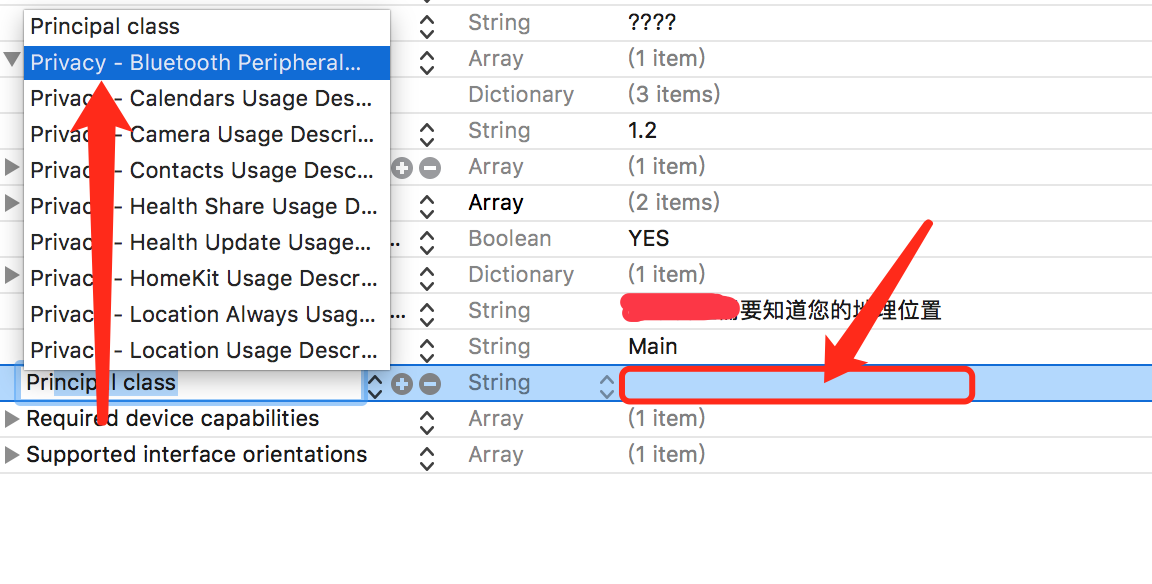The width and height of the screenshot is (1152, 584).
Task: Click plus button beside Contacts Usage list entry
Action: click(x=402, y=168)
